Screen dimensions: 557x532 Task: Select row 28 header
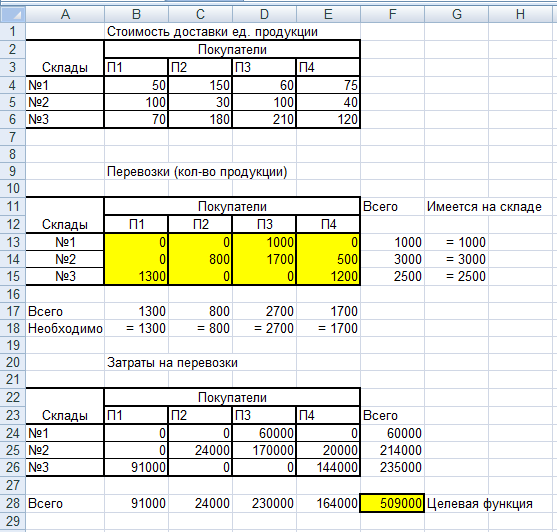(x=13, y=503)
